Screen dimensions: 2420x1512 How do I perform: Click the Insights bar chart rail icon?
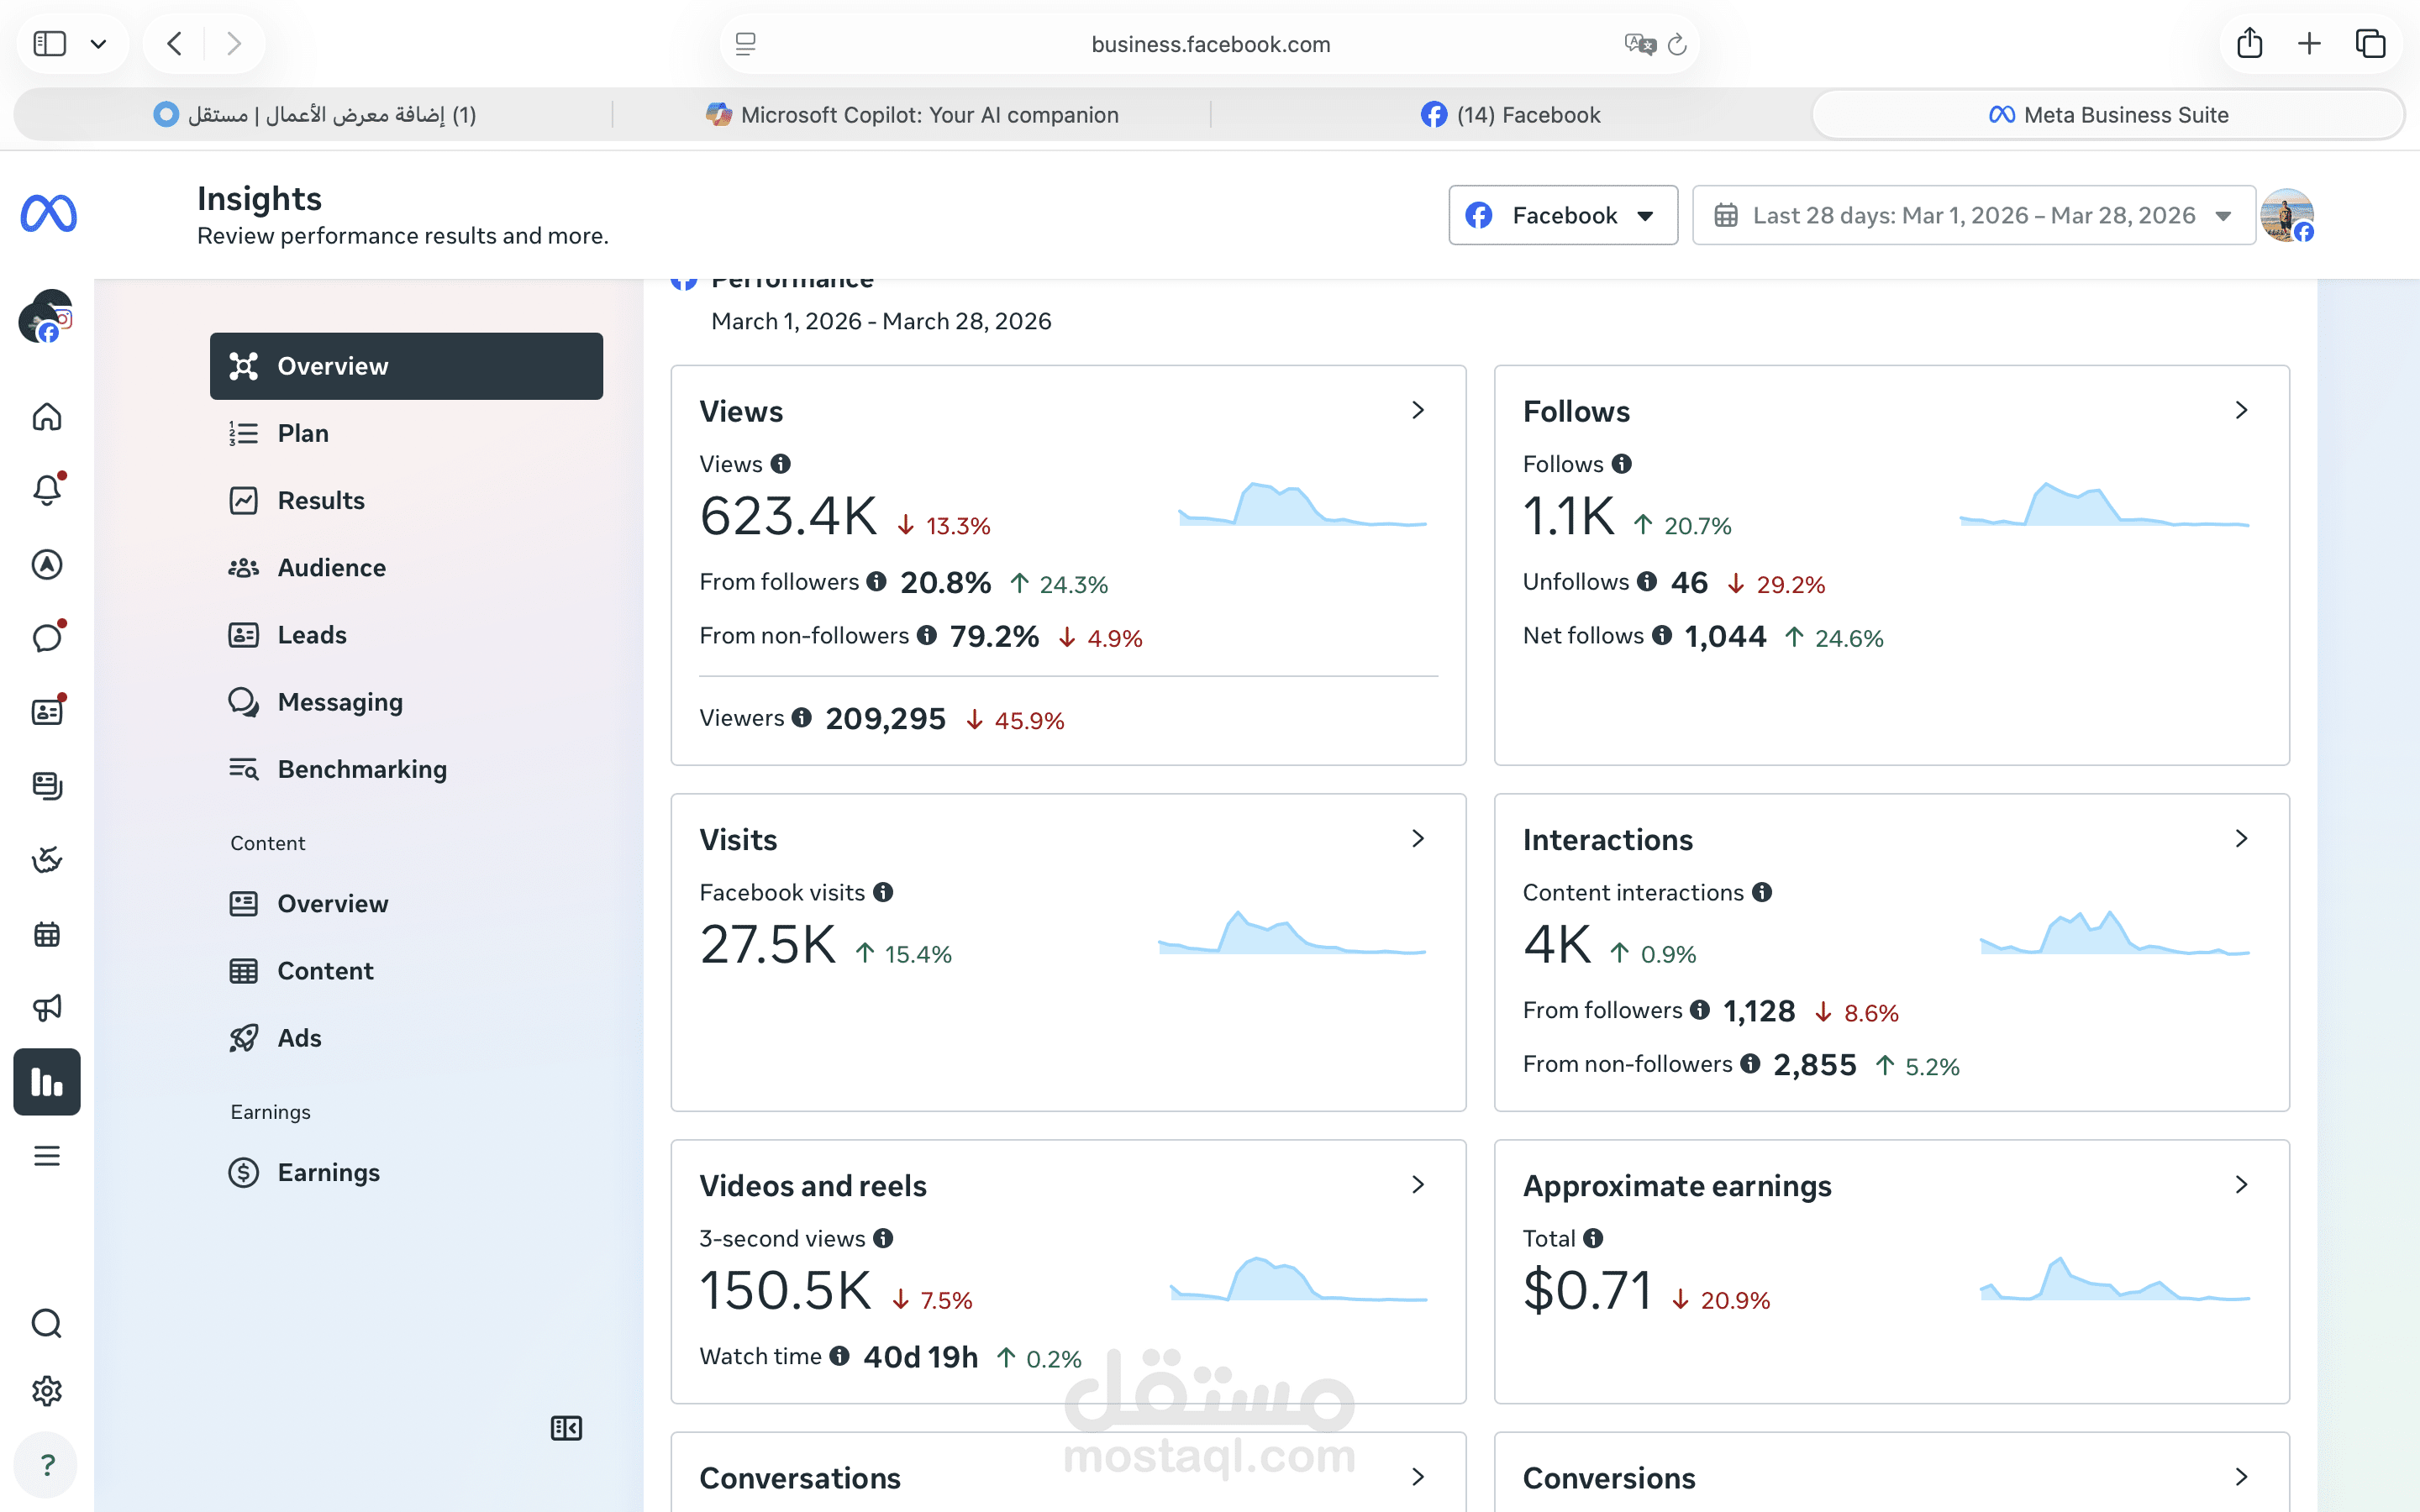(47, 1082)
